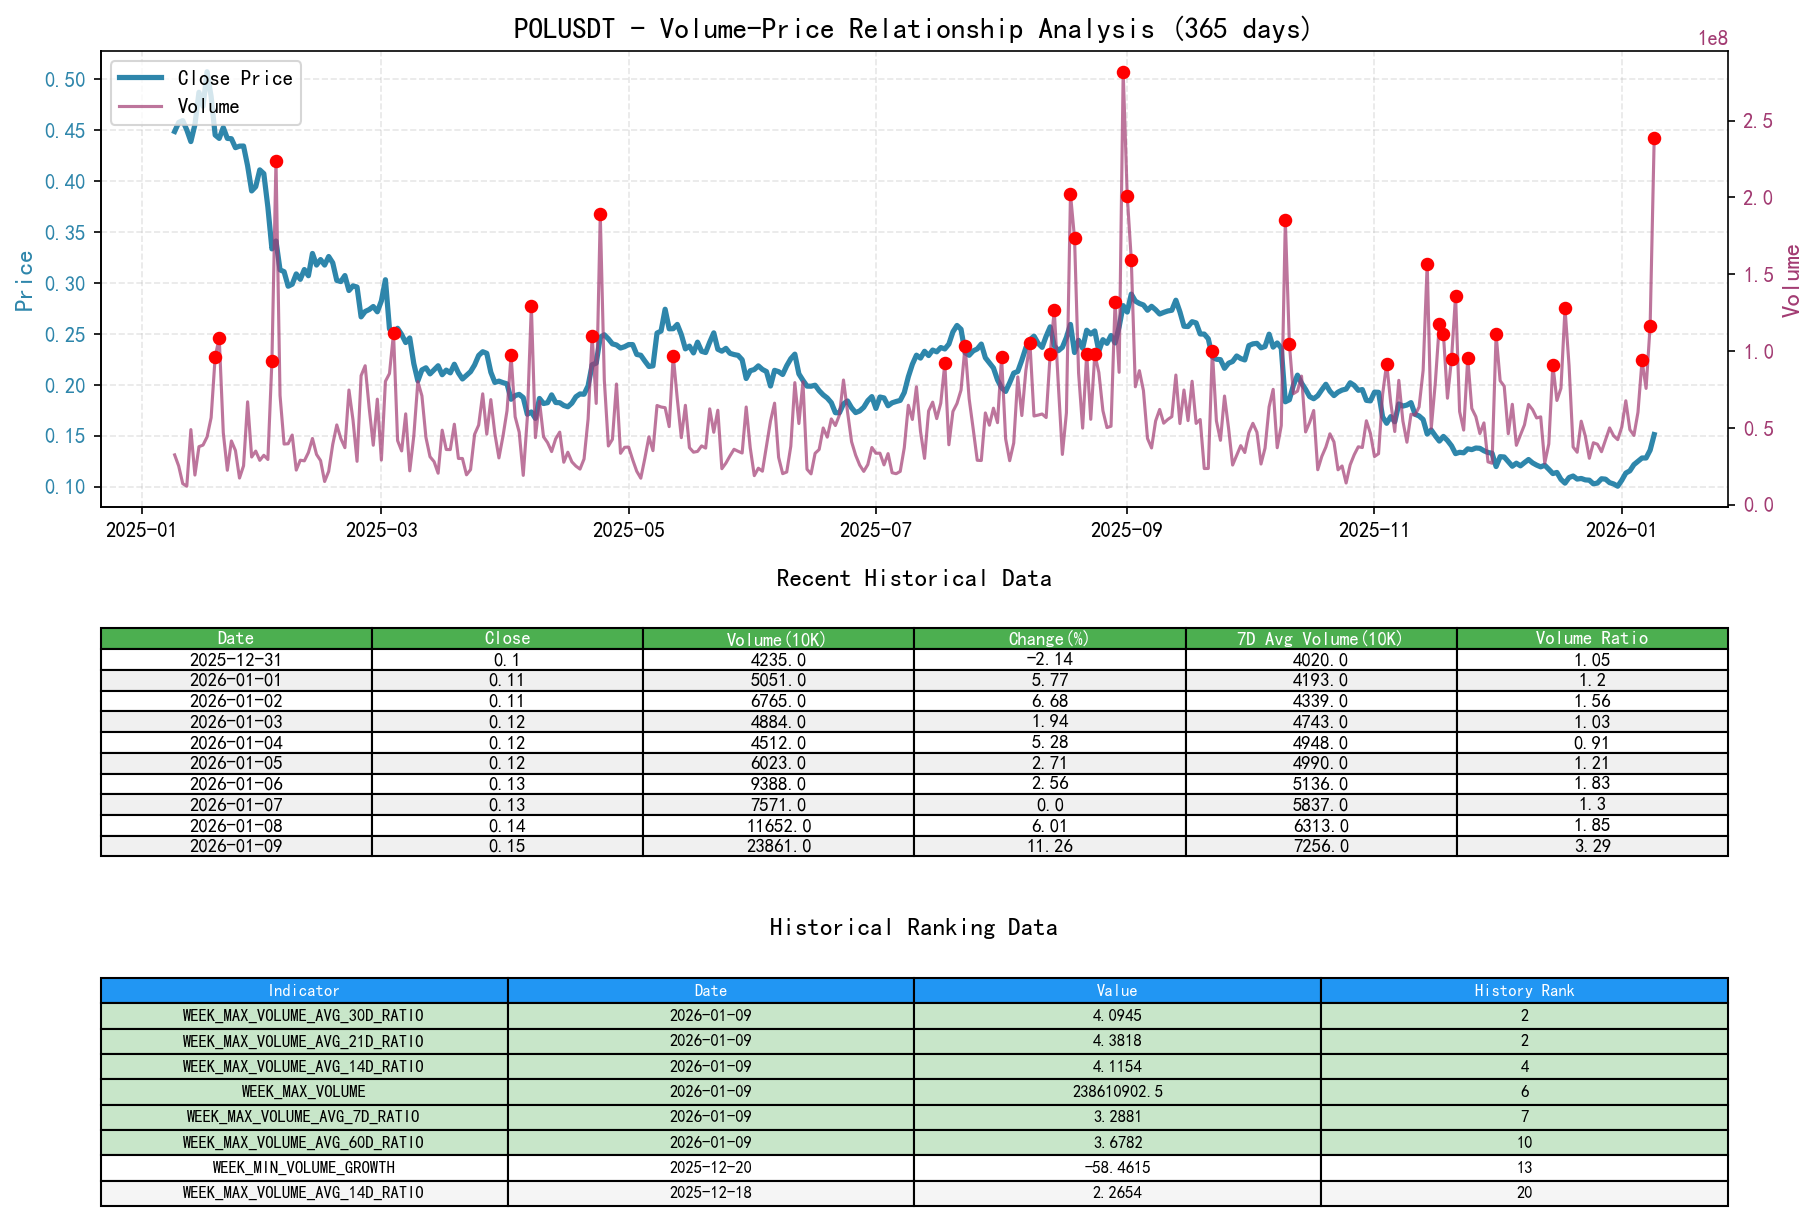Viewport: 1818px width, 1221px height.
Task: Click the Volume(10K) column header
Action: click(x=777, y=638)
